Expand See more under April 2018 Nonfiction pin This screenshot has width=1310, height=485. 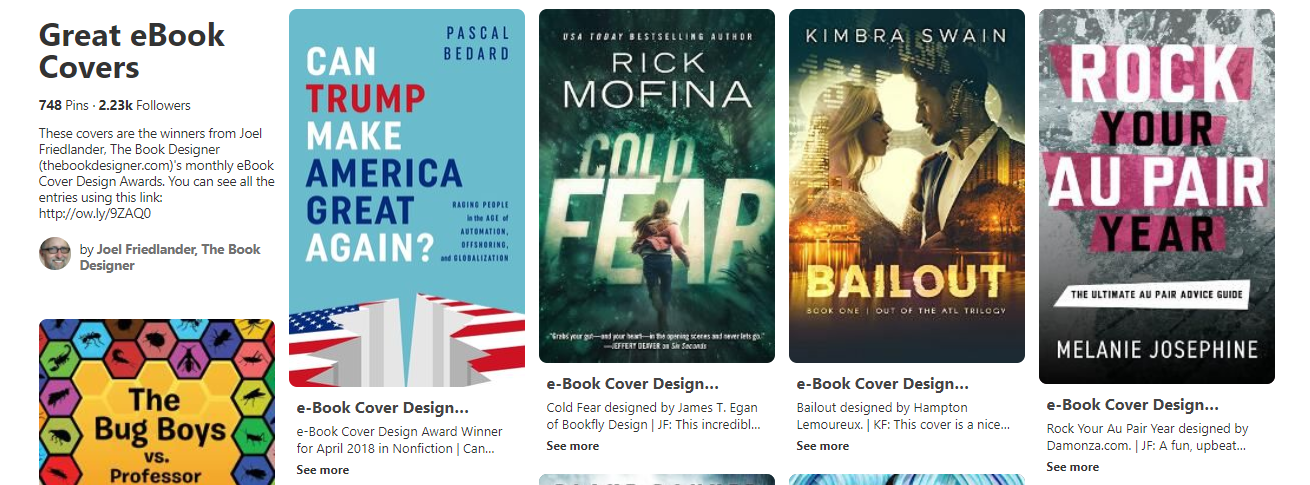coord(323,470)
